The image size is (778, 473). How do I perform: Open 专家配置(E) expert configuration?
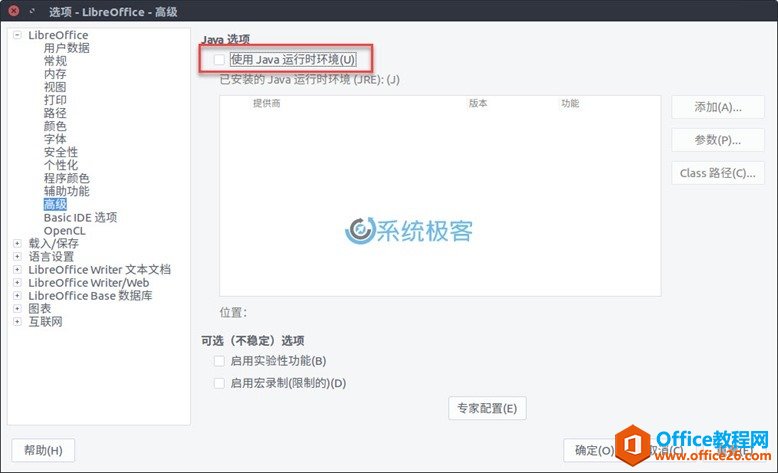[487, 408]
